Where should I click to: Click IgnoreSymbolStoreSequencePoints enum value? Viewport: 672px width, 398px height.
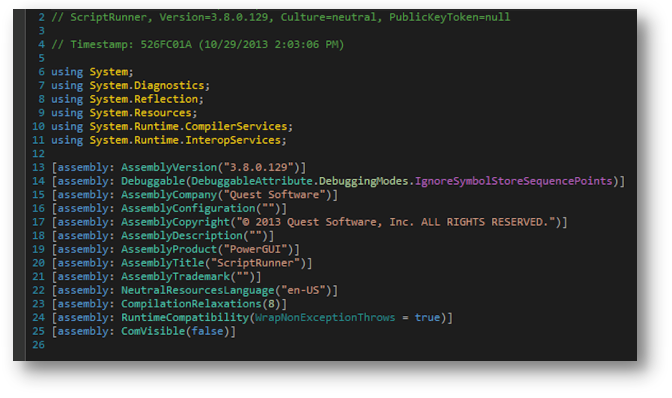(x=513, y=181)
